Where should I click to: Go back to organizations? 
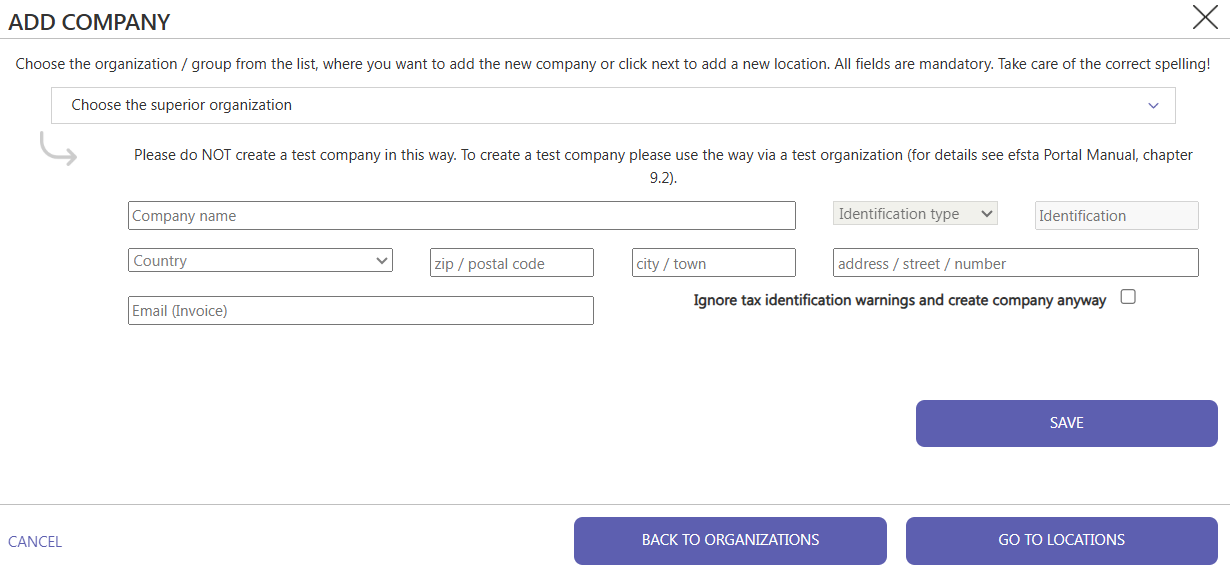pos(730,540)
